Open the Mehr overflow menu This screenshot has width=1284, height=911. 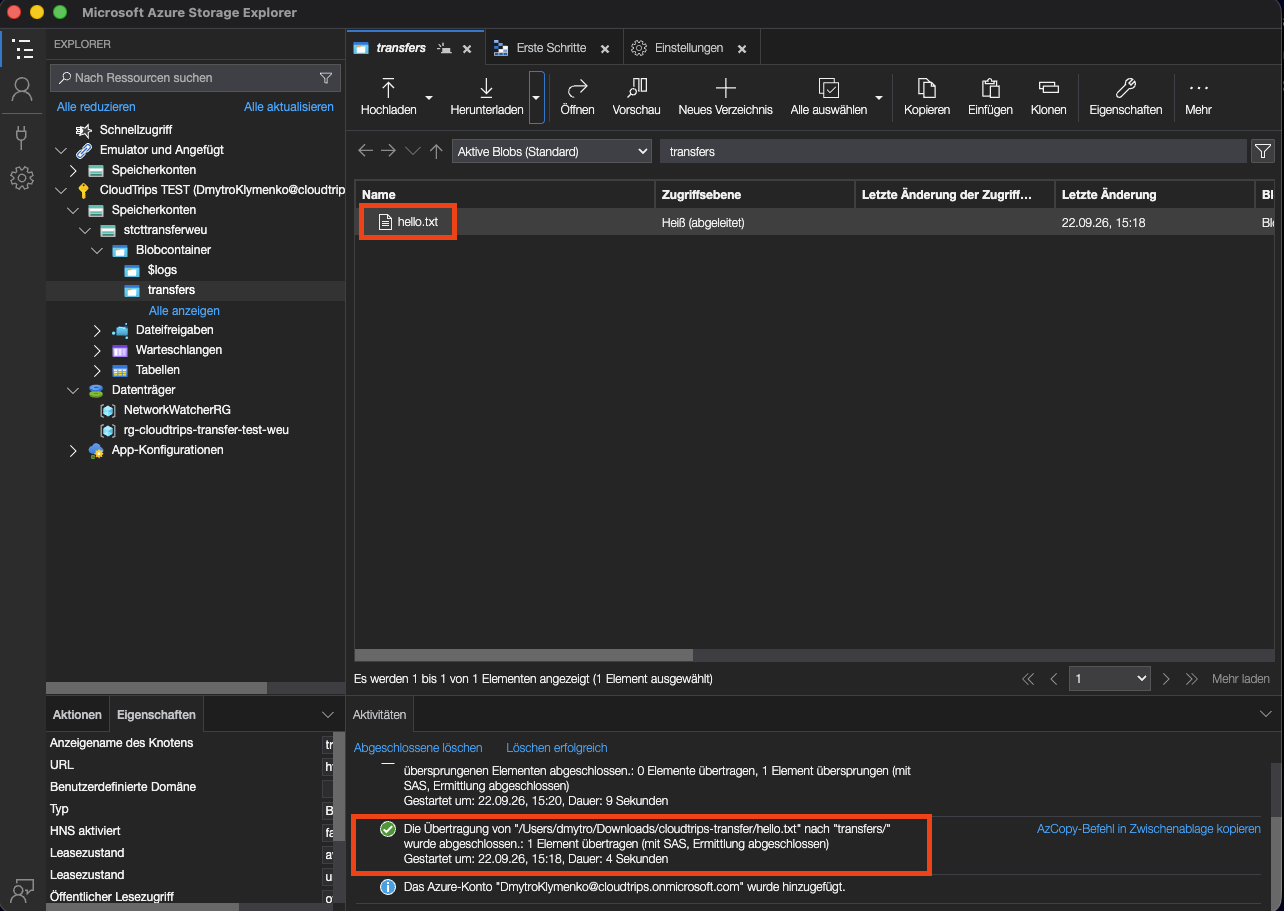tap(1198, 97)
